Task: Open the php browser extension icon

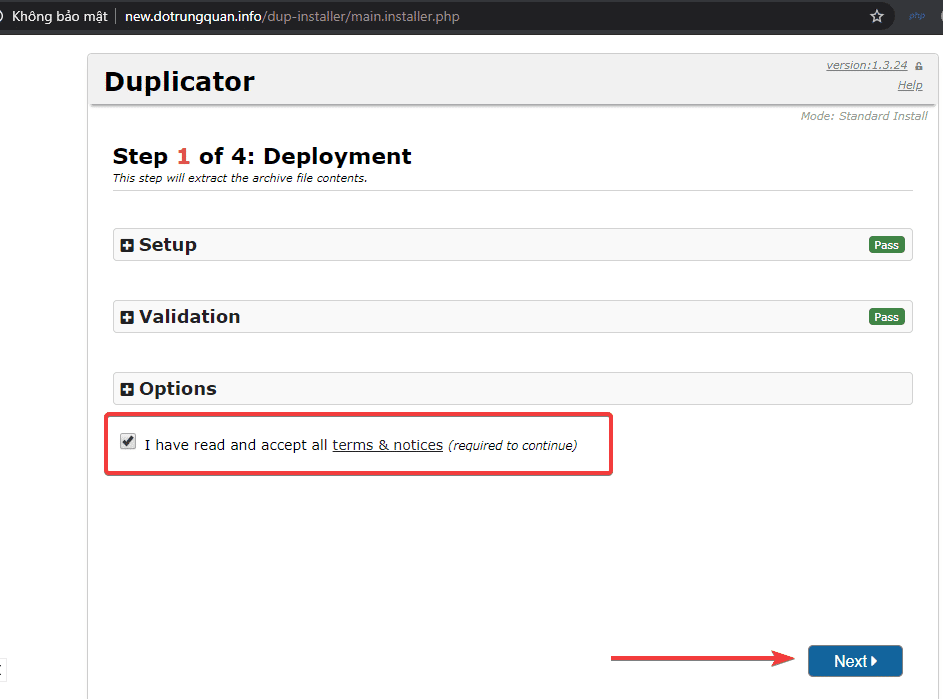Action: tap(916, 16)
